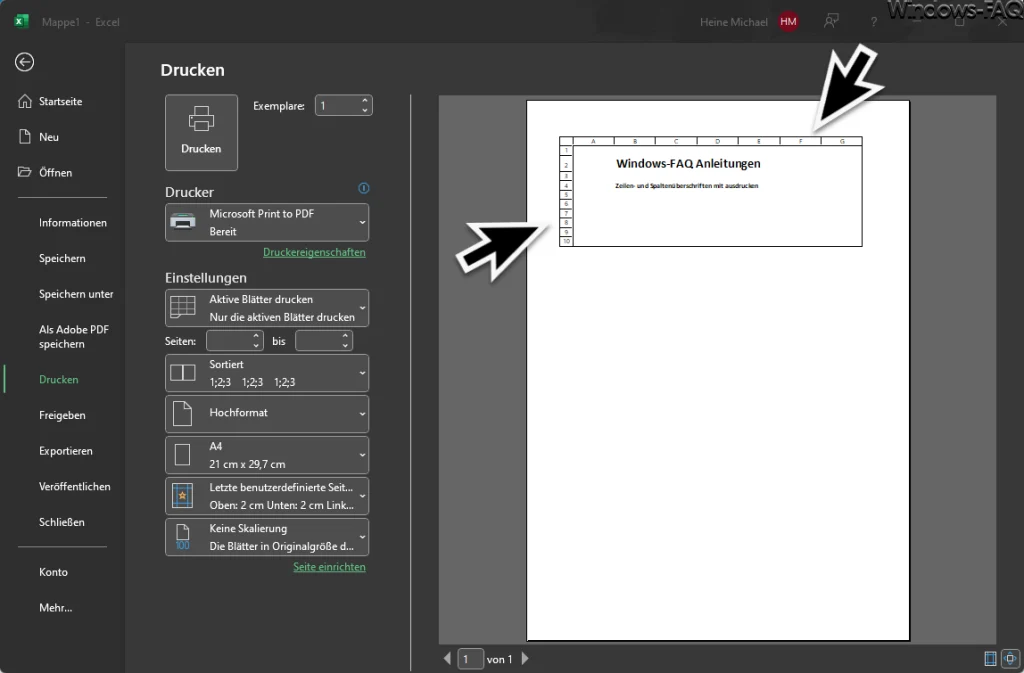Click the printer info icon next to Drucker
Screen dimensions: 1024x673
364,188
